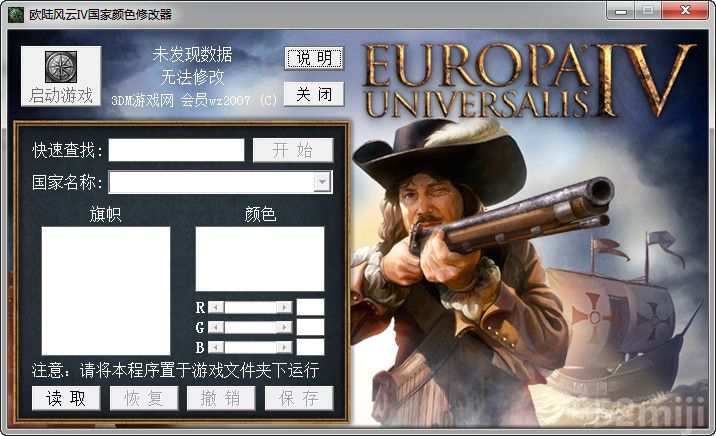716x436 pixels.
Task: Click the 颜色 color preview swatch
Action: [x=259, y=258]
